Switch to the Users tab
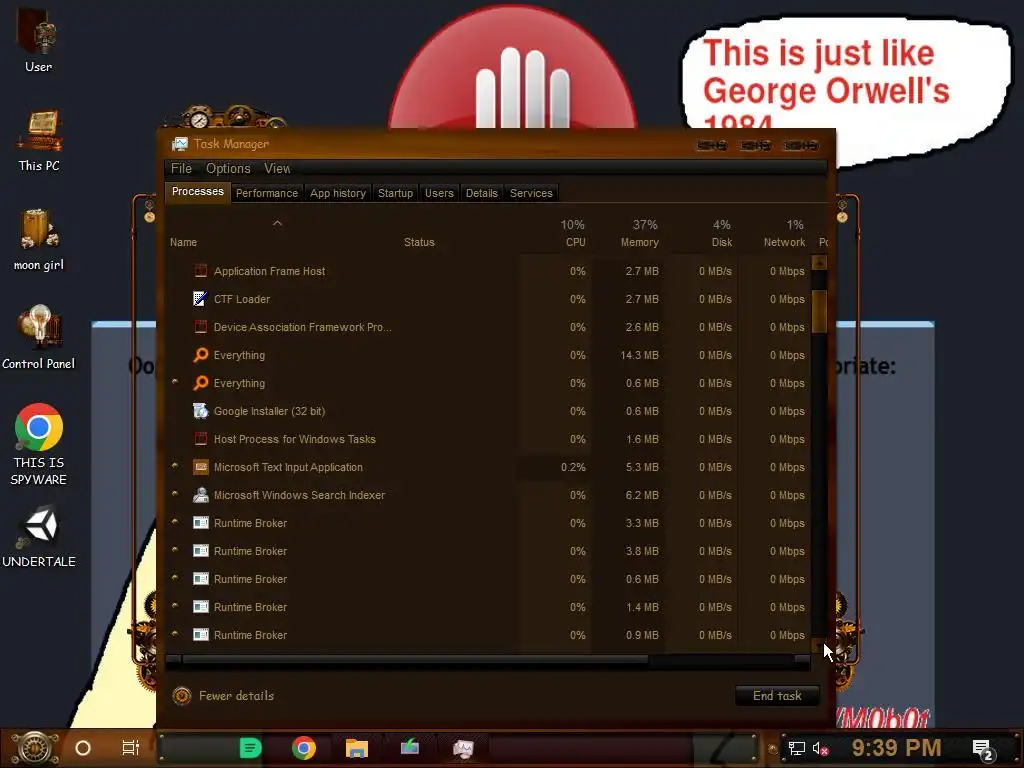The height and width of the screenshot is (768, 1024). pos(439,193)
